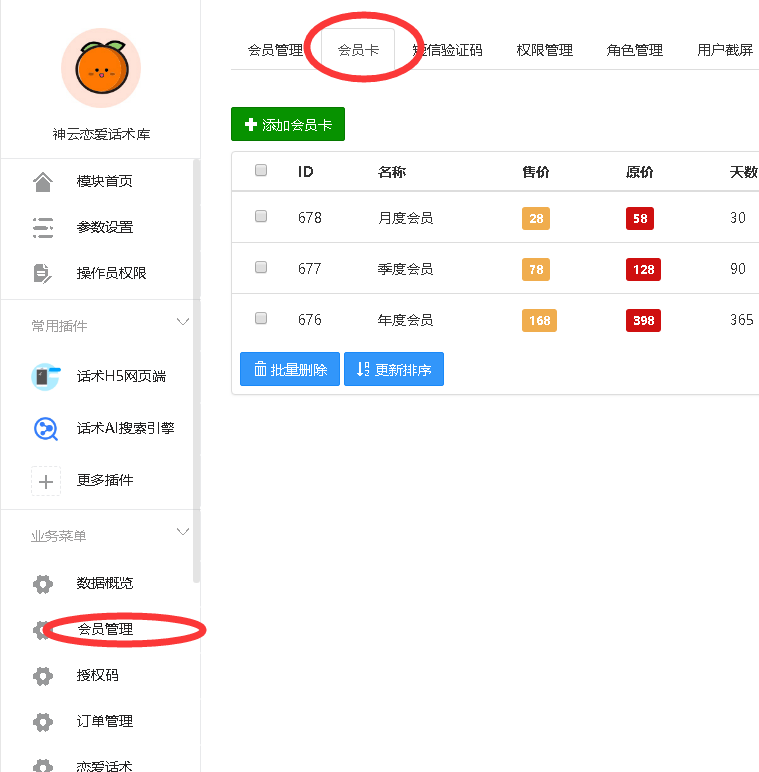This screenshot has width=759, height=772.
Task: Open 订单管理 in the sidebar
Action: click(x=105, y=721)
